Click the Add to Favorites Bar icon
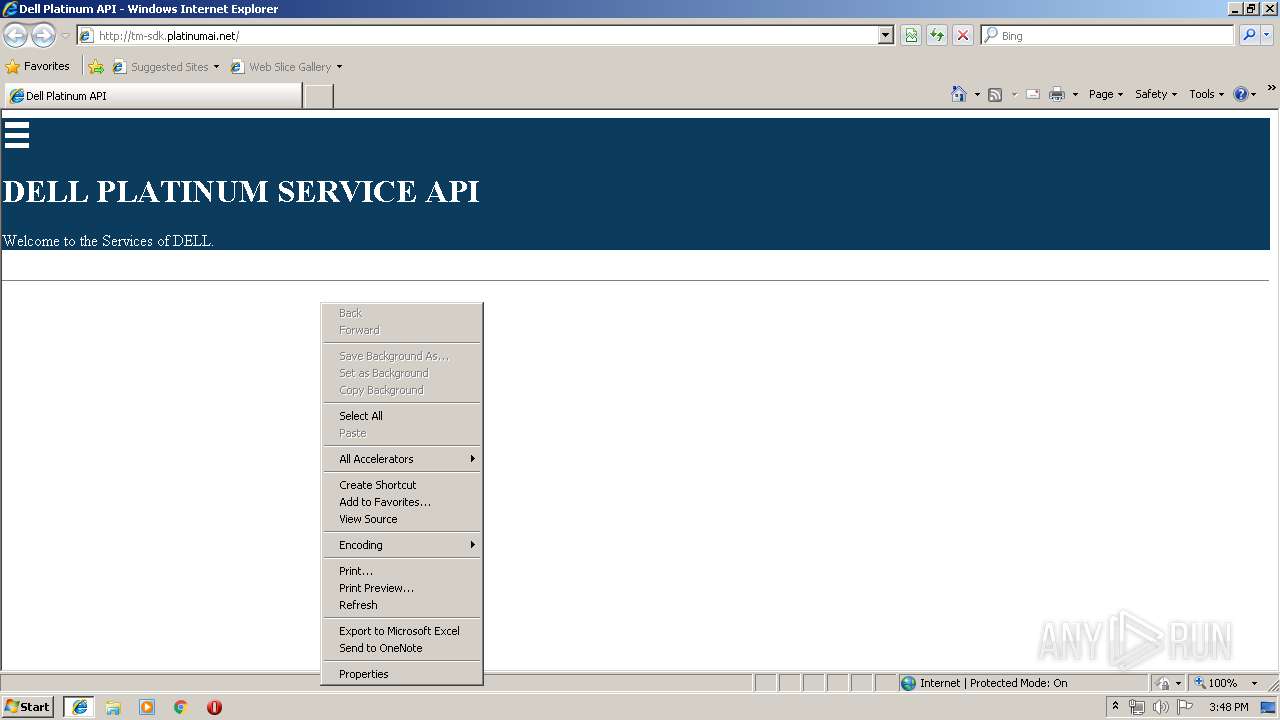Viewport: 1280px width, 720px height. [96, 67]
